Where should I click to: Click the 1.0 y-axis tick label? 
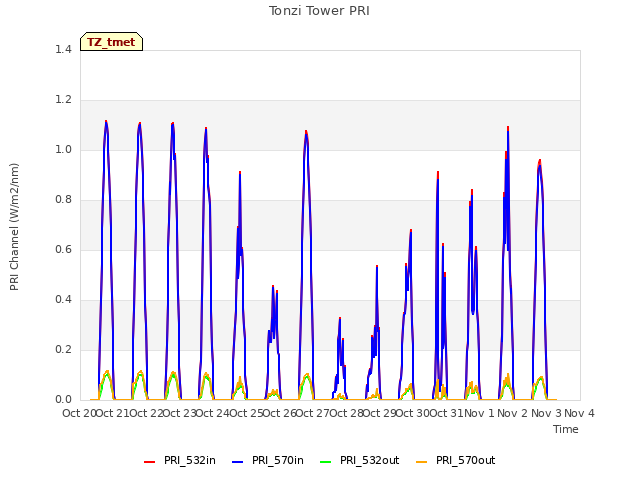point(63,149)
